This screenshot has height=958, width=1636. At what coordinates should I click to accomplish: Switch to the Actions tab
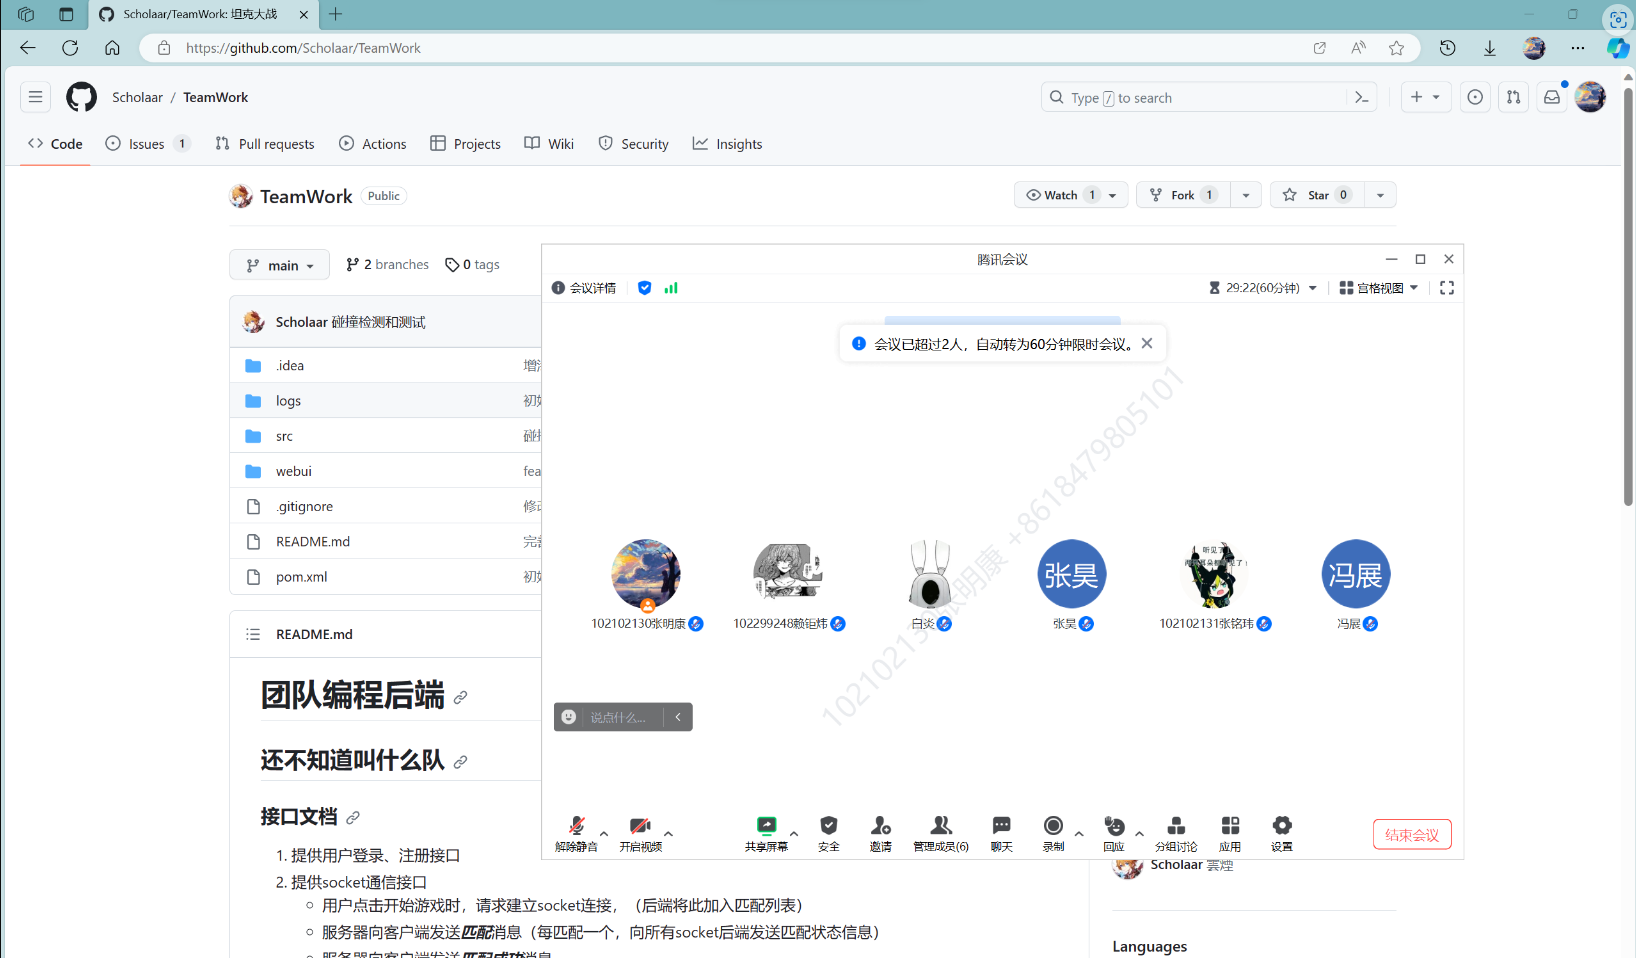pyautogui.click(x=373, y=144)
